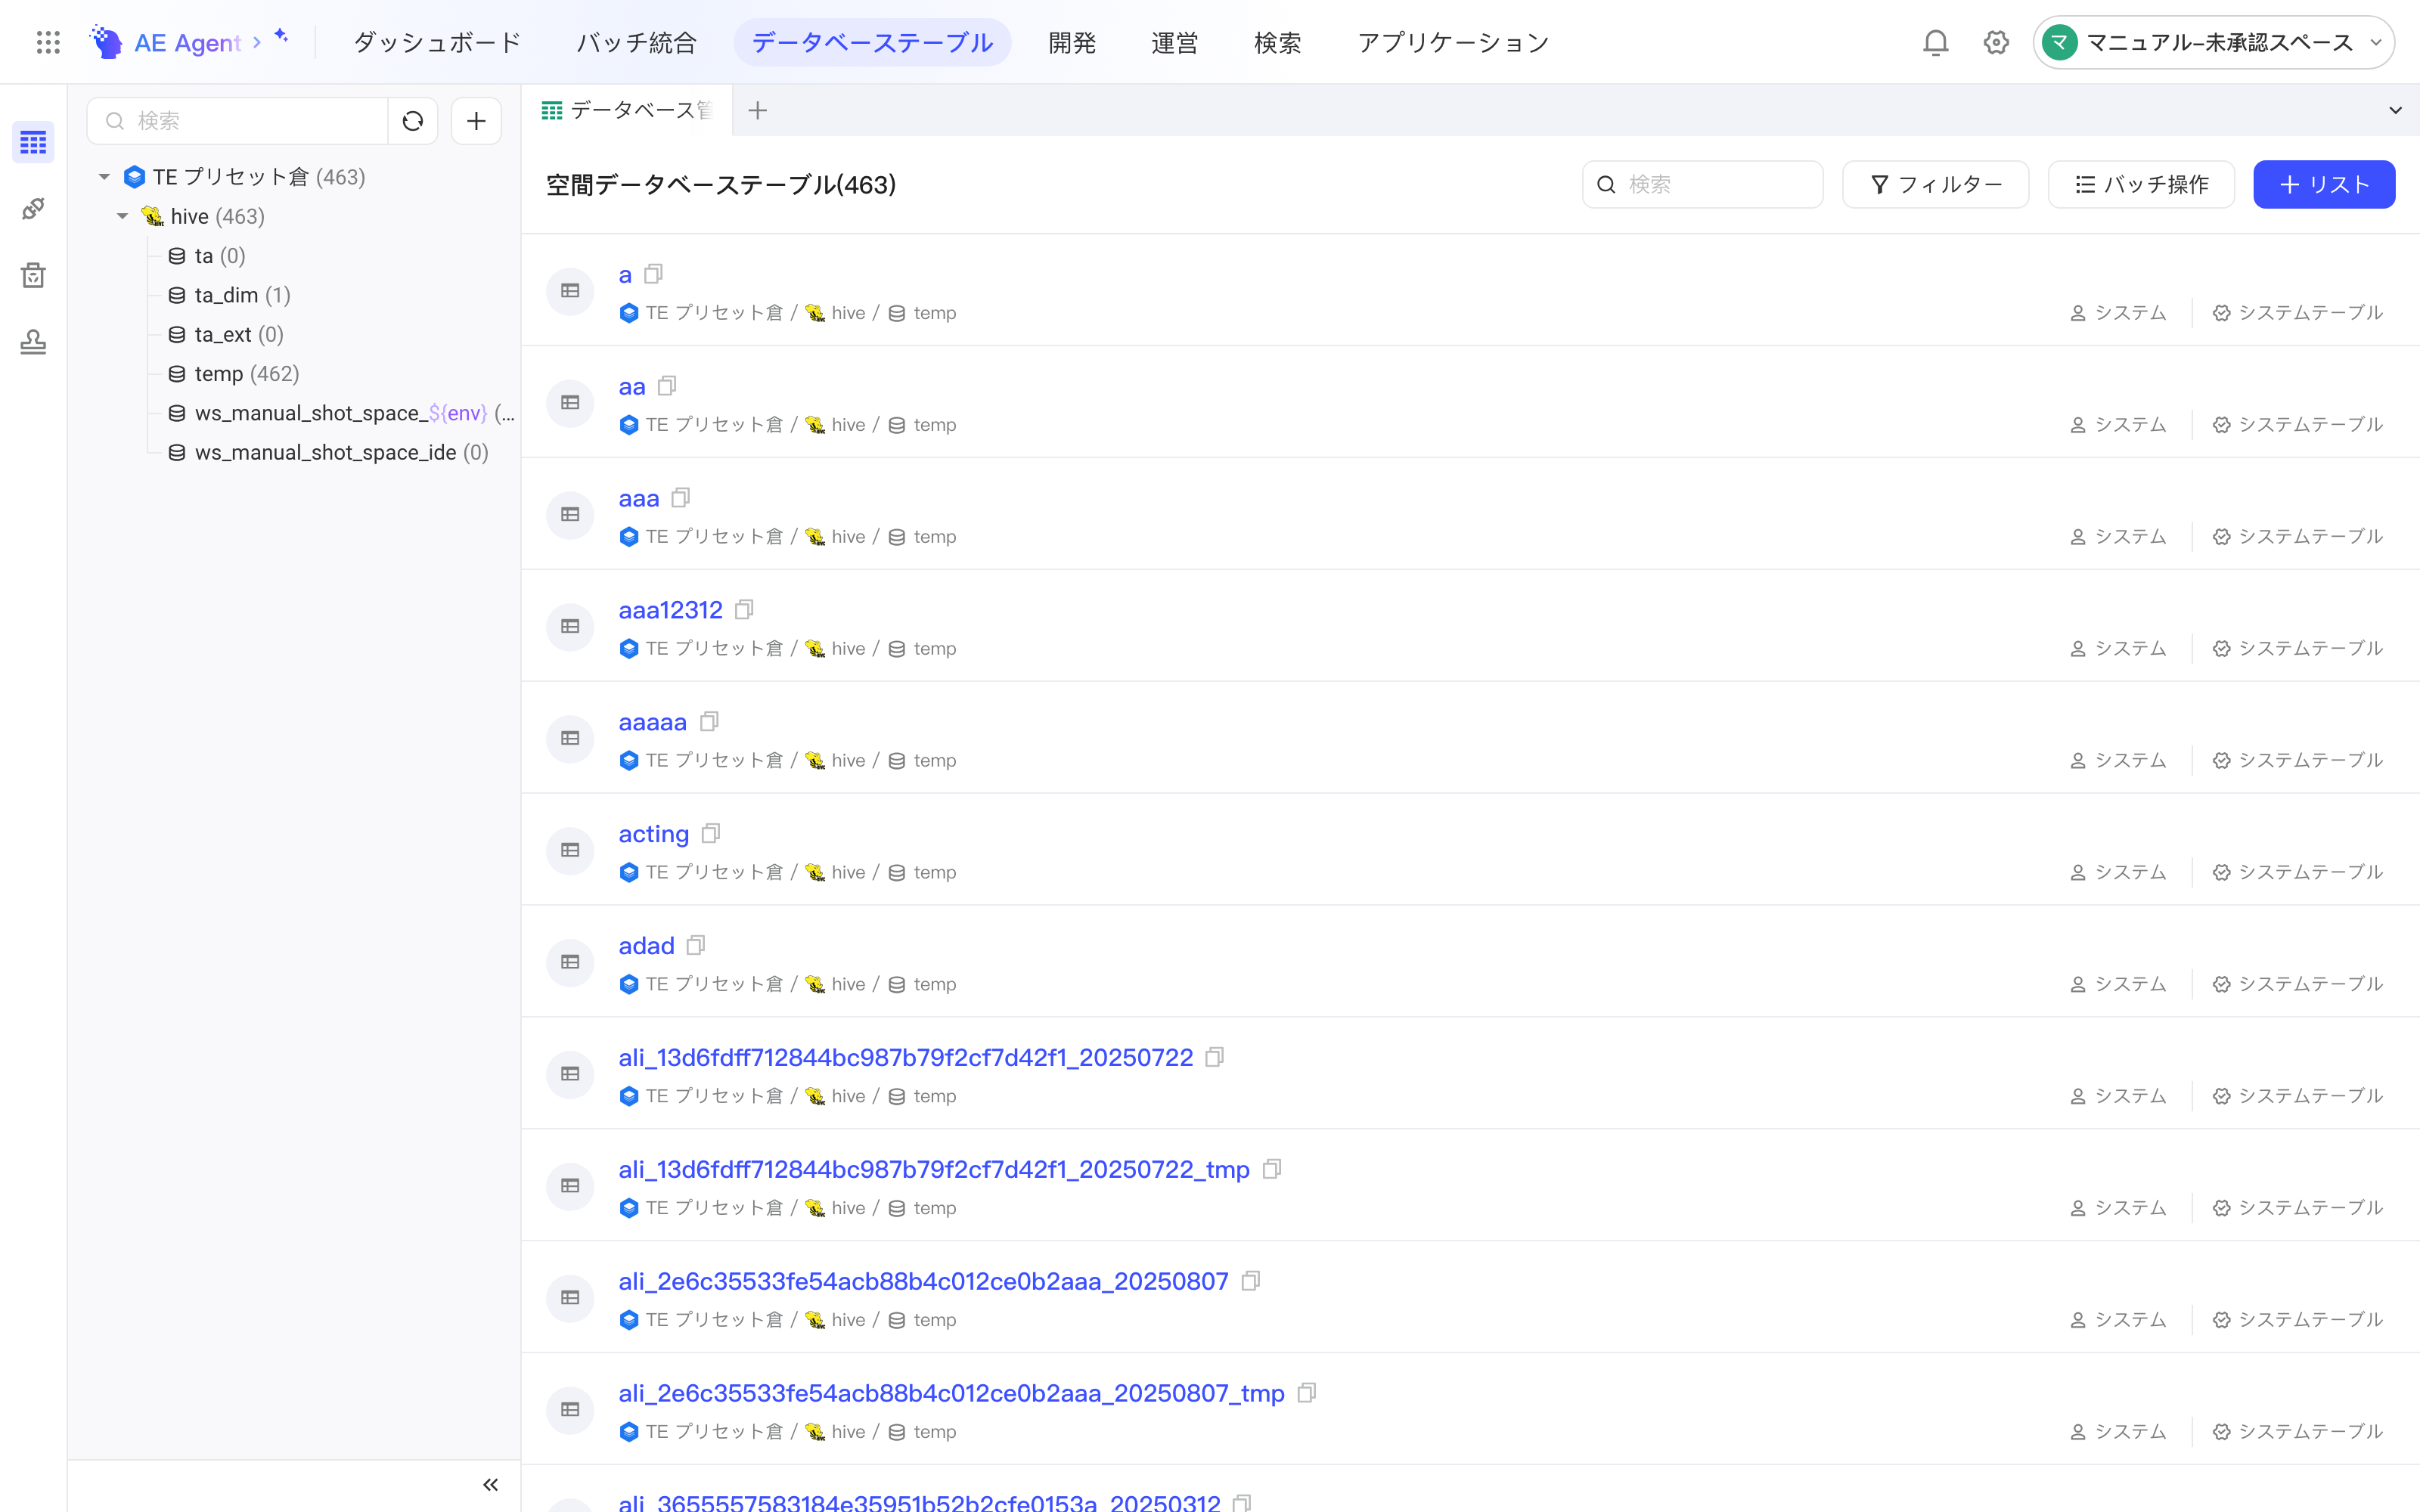
Task: Collapse the TE プリセット倉 tree node
Action: coord(104,177)
